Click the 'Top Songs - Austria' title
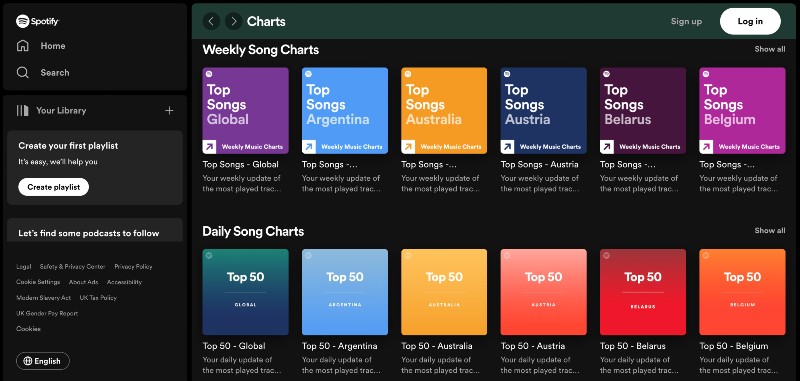800x381 pixels. [x=539, y=164]
